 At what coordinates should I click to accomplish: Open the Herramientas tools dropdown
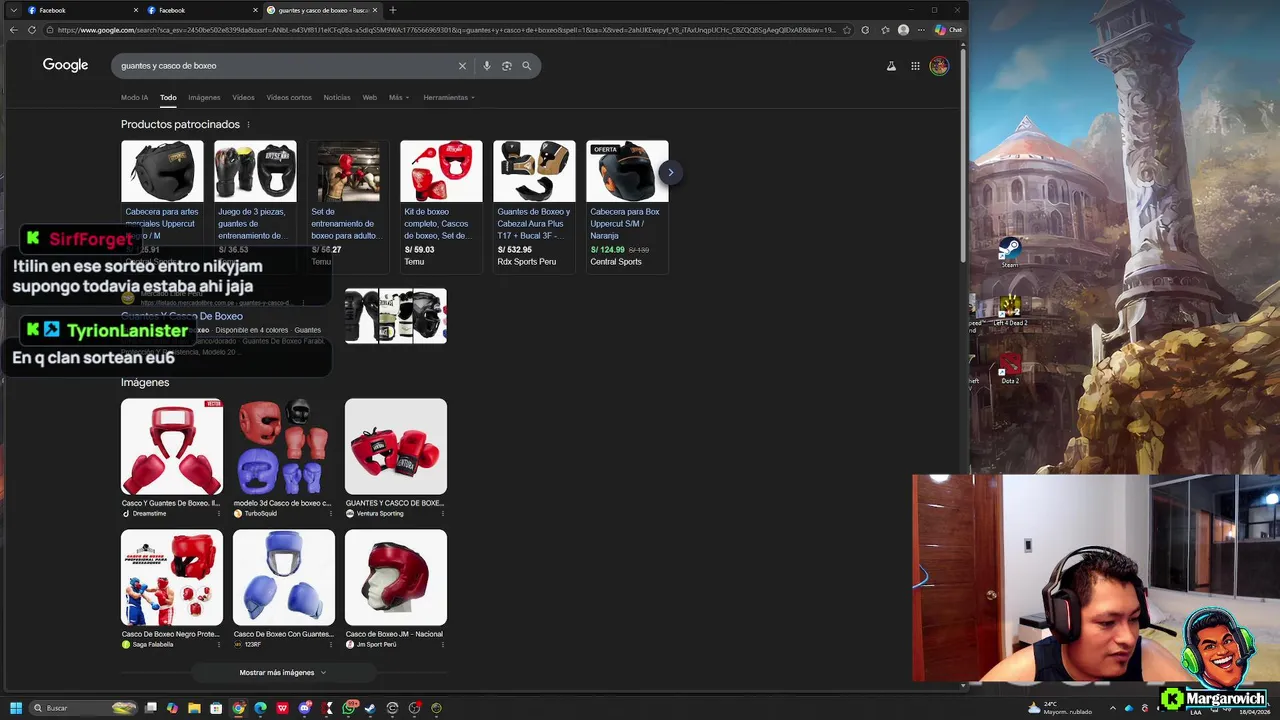coord(449,97)
